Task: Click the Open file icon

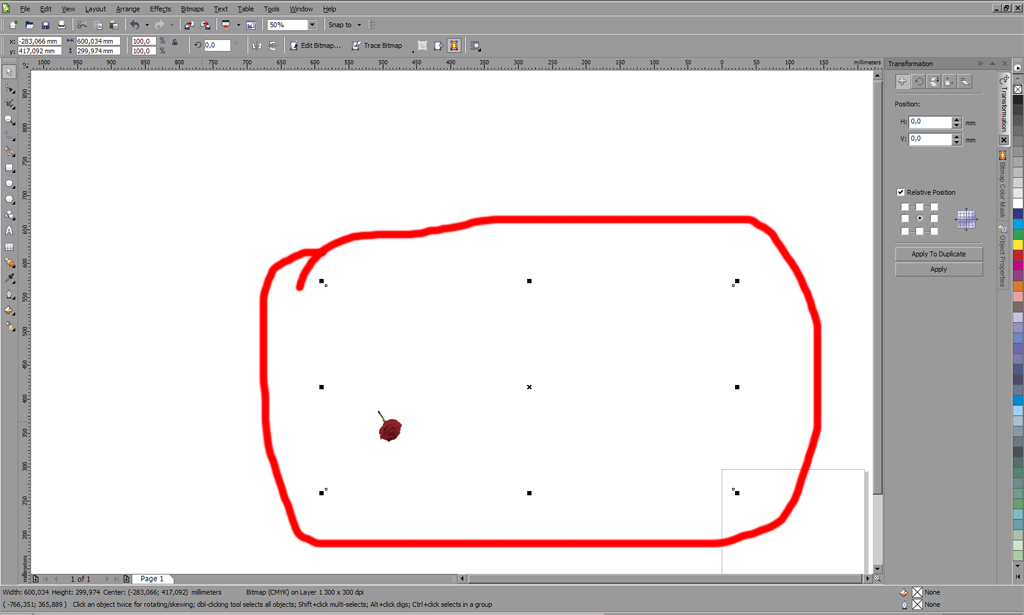Action: coord(29,25)
